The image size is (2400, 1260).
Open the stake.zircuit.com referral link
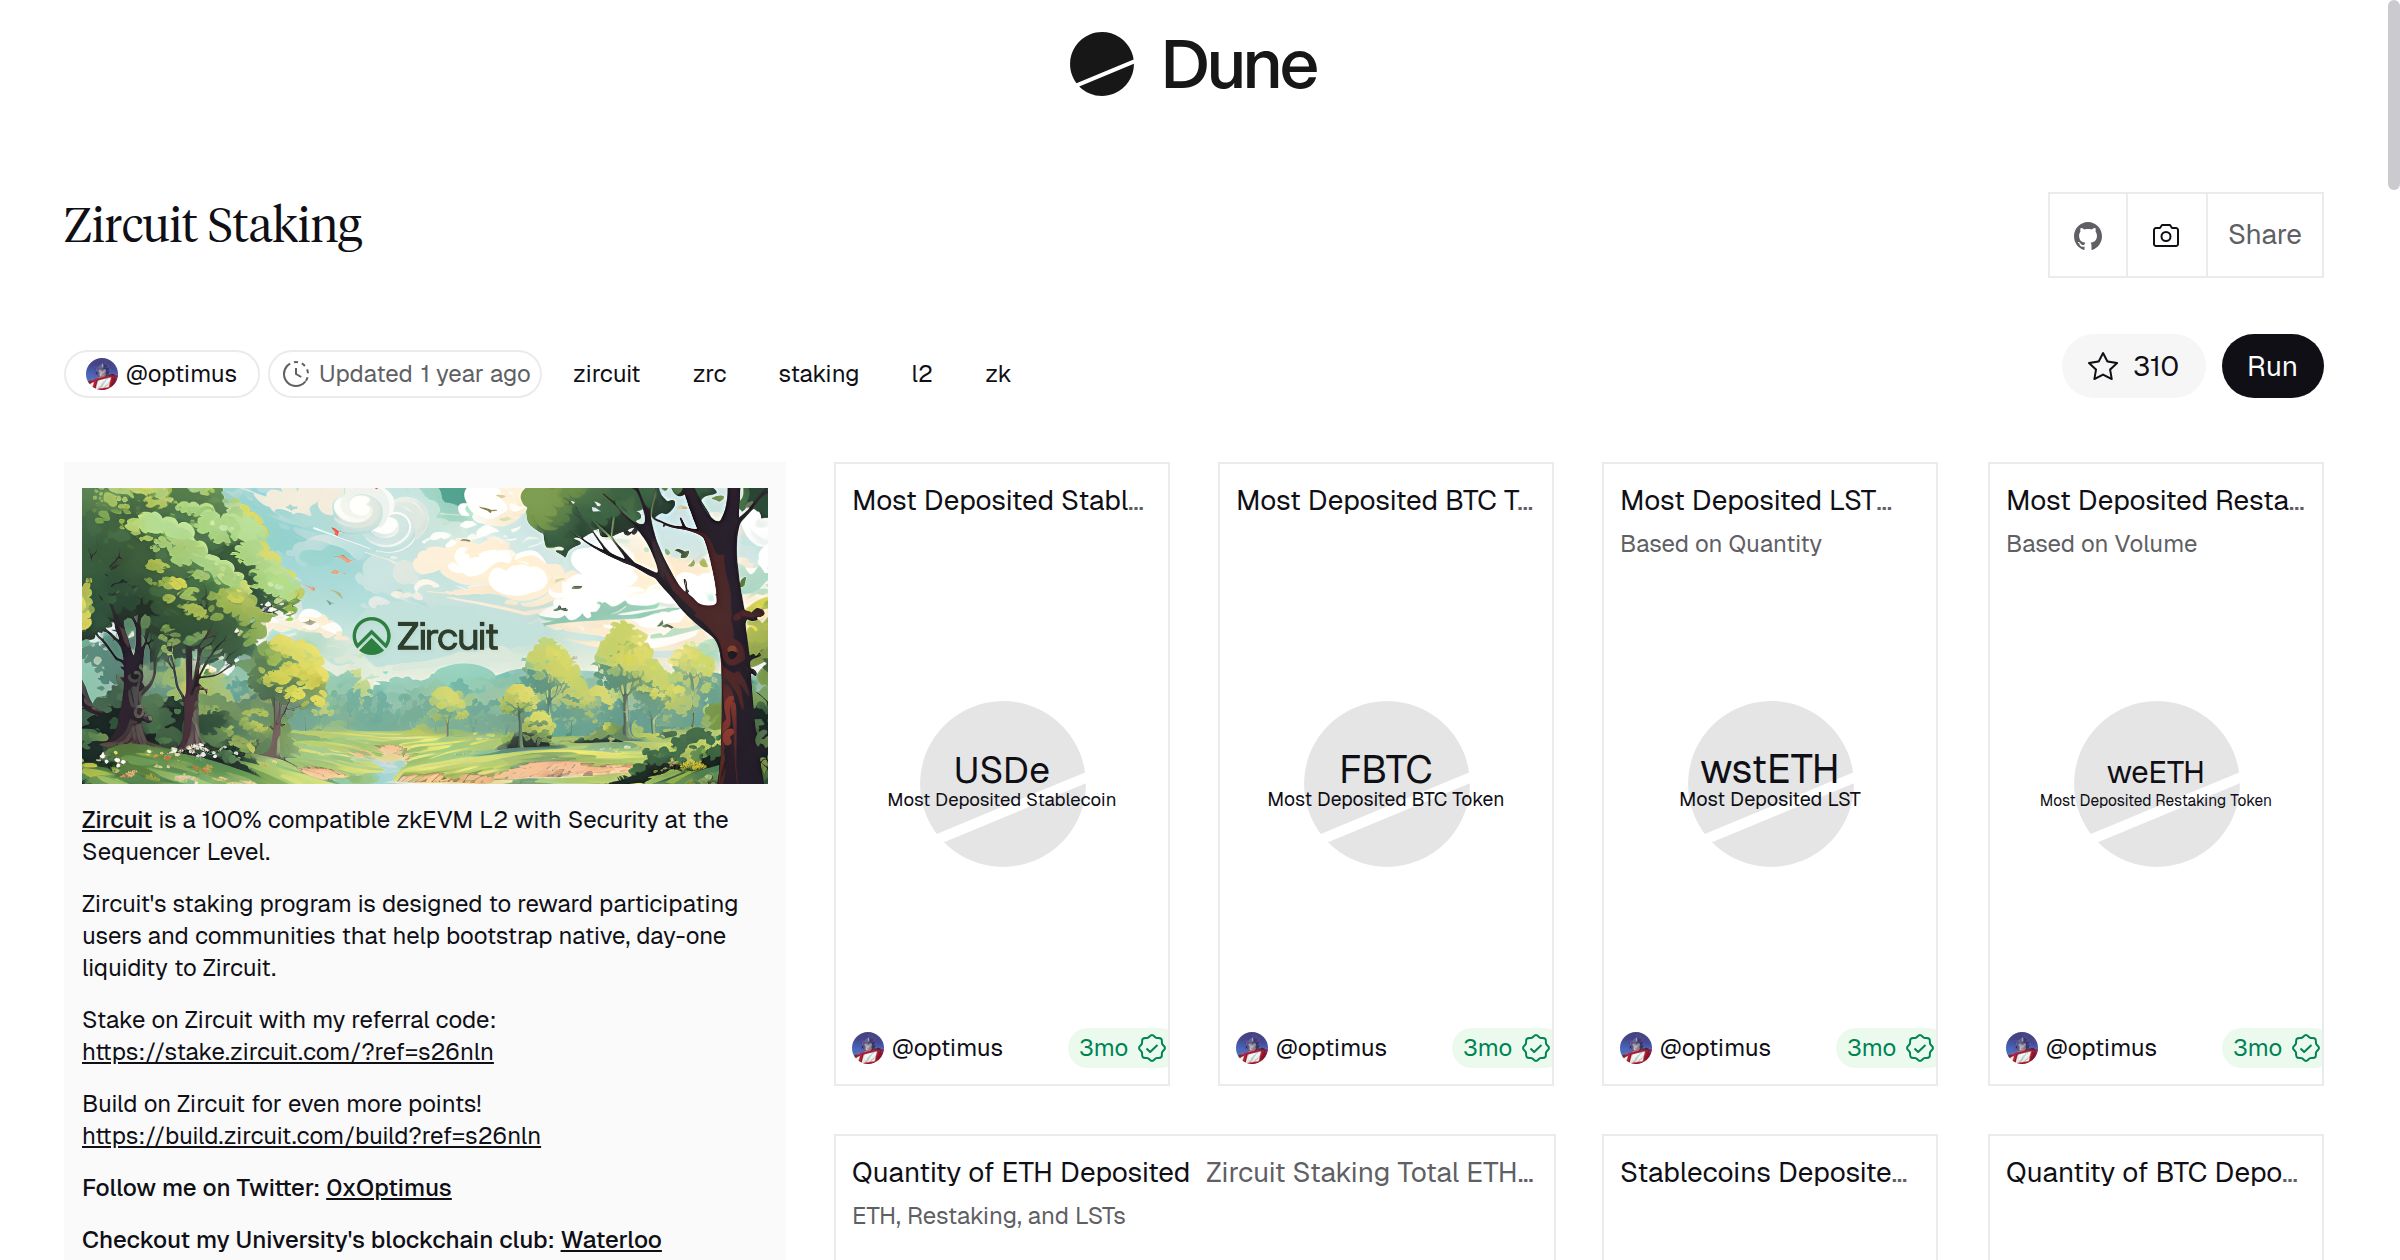(287, 1052)
